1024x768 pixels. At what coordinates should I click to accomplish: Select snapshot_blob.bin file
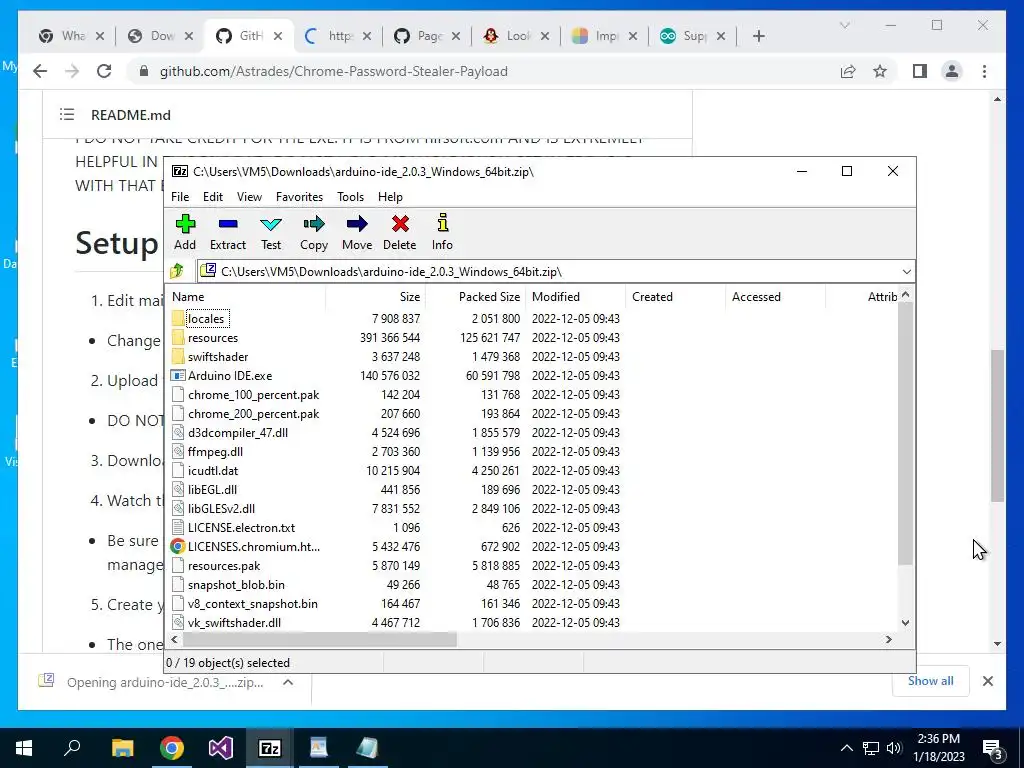[x=236, y=584]
